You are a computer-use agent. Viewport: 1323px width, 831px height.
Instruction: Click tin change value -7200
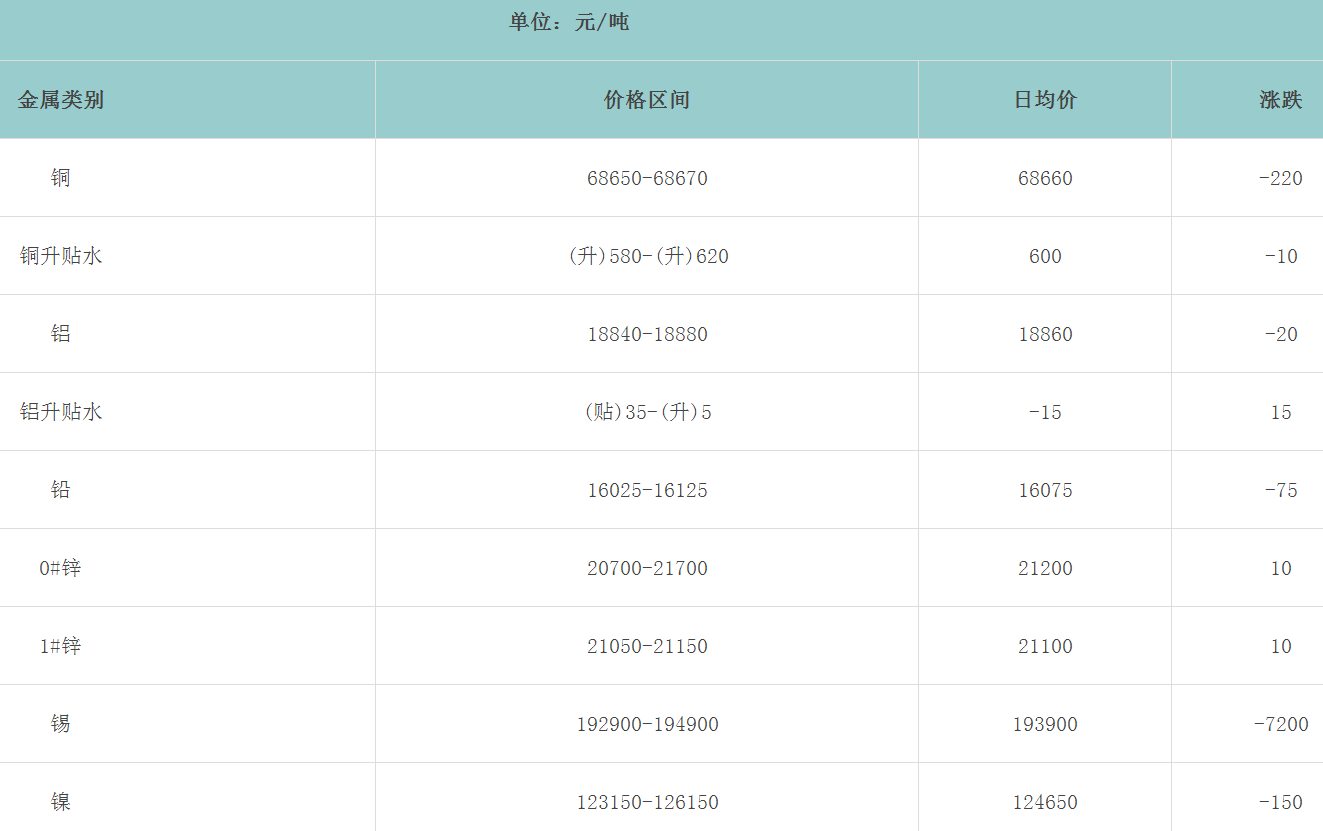(x=1280, y=724)
